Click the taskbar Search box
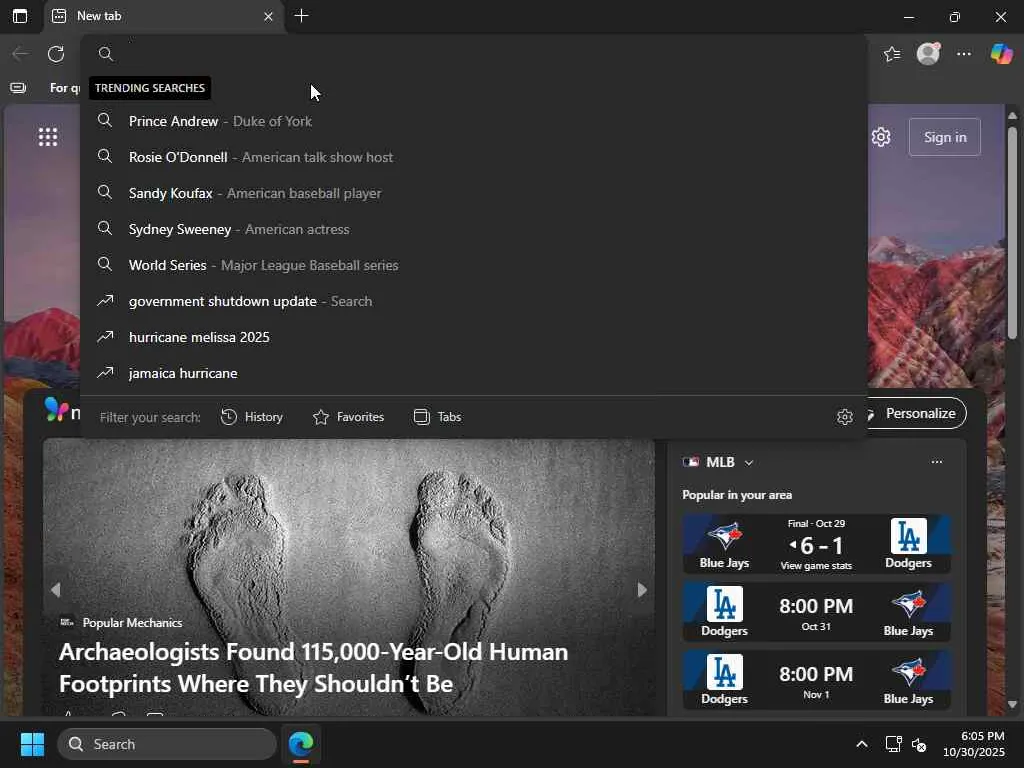1024x768 pixels. [x=167, y=744]
